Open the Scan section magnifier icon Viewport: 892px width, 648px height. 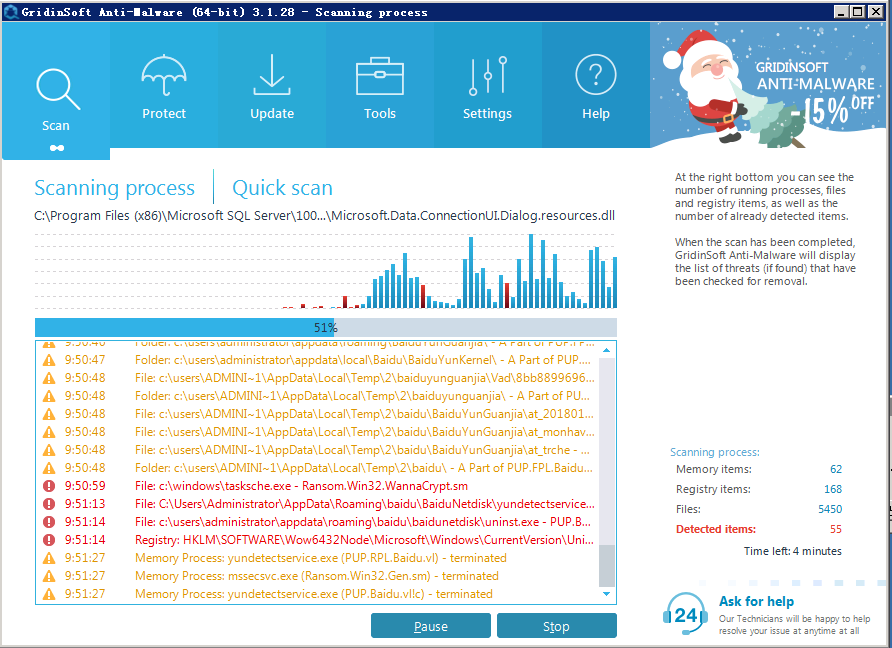pyautogui.click(x=57, y=89)
